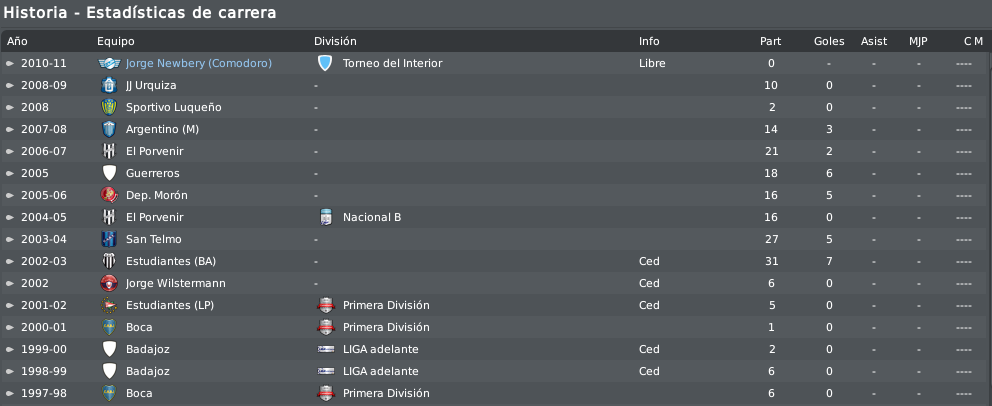Expand the 1997-98 season row arrow
Viewport: 992px width, 406px height.
coord(10,393)
